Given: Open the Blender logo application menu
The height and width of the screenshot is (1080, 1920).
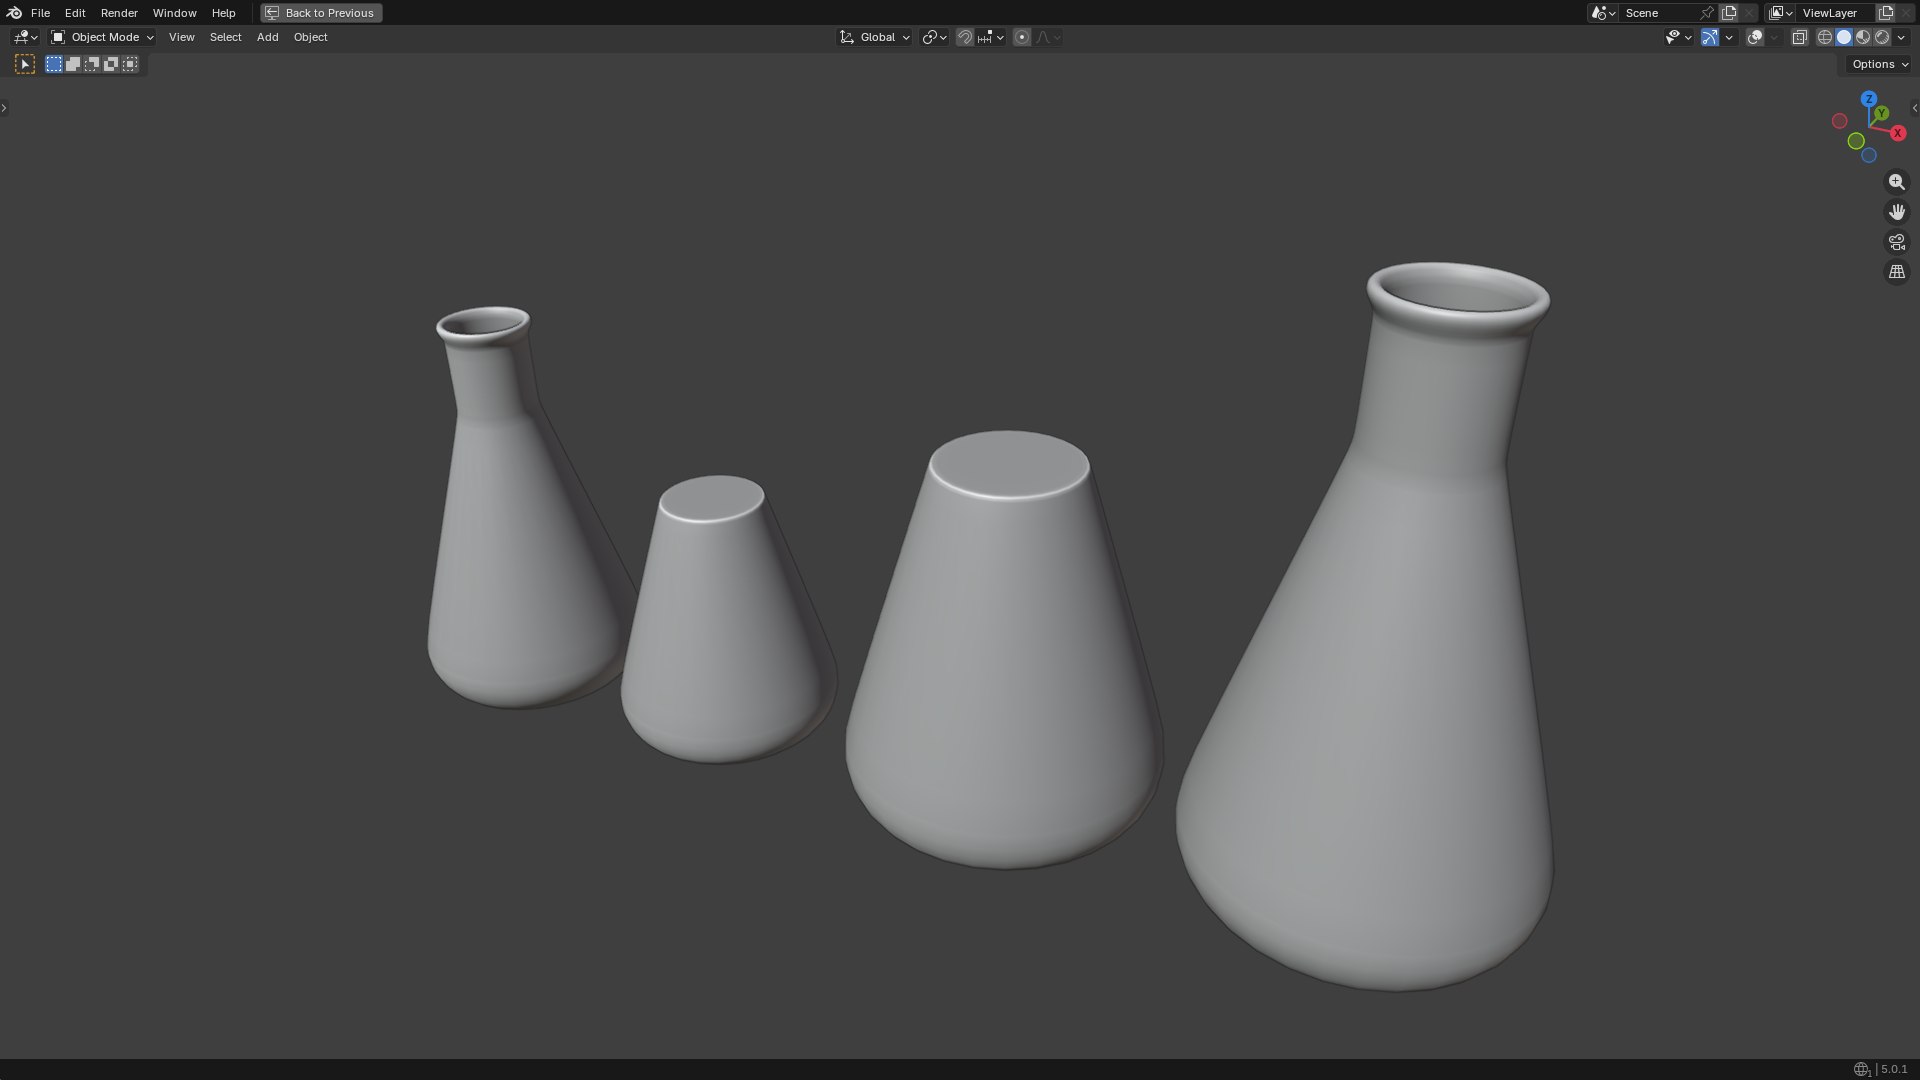Looking at the screenshot, I should click(14, 13).
